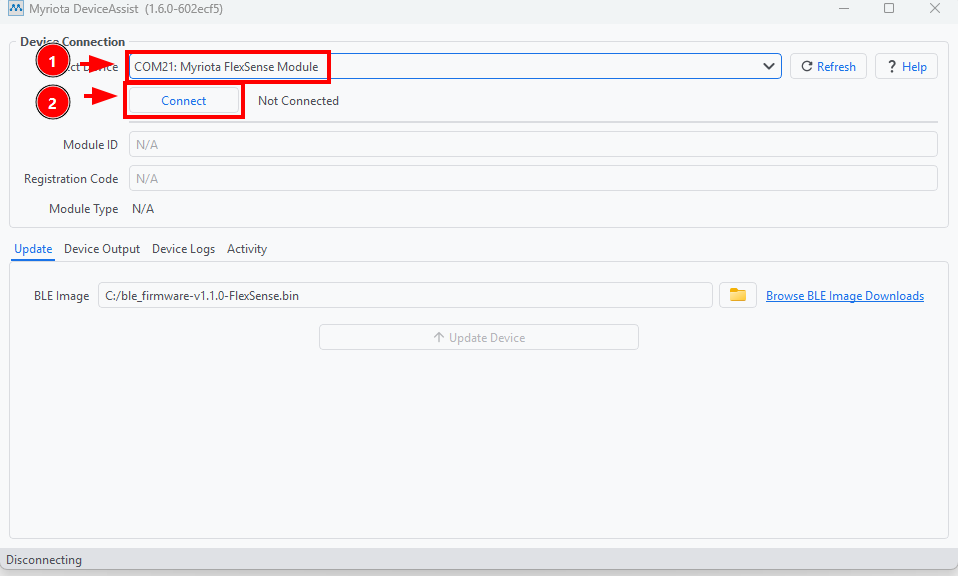
Task: Open Browse BLE Image Downloads link
Action: [x=844, y=296]
